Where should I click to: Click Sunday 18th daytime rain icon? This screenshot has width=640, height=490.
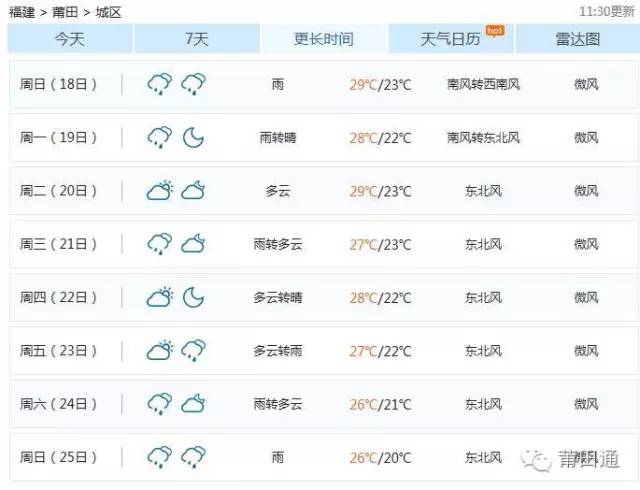(160, 84)
